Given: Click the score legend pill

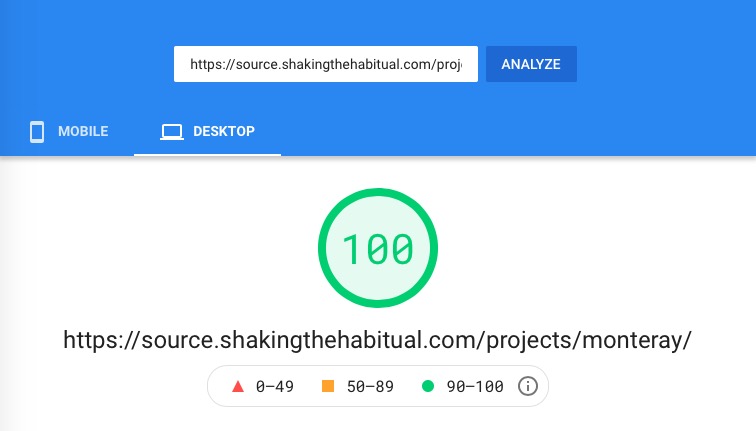Looking at the screenshot, I should (378, 386).
